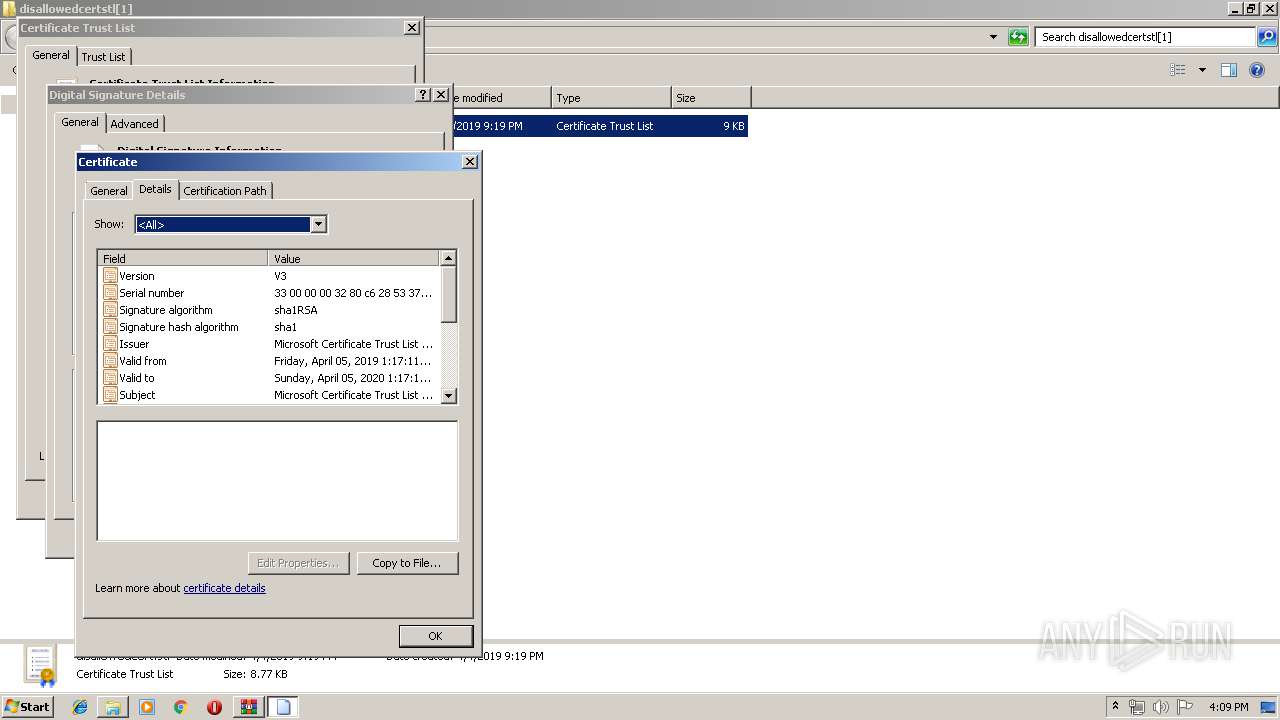
Task: Open WinRAR from the taskbar
Action: tap(248, 707)
